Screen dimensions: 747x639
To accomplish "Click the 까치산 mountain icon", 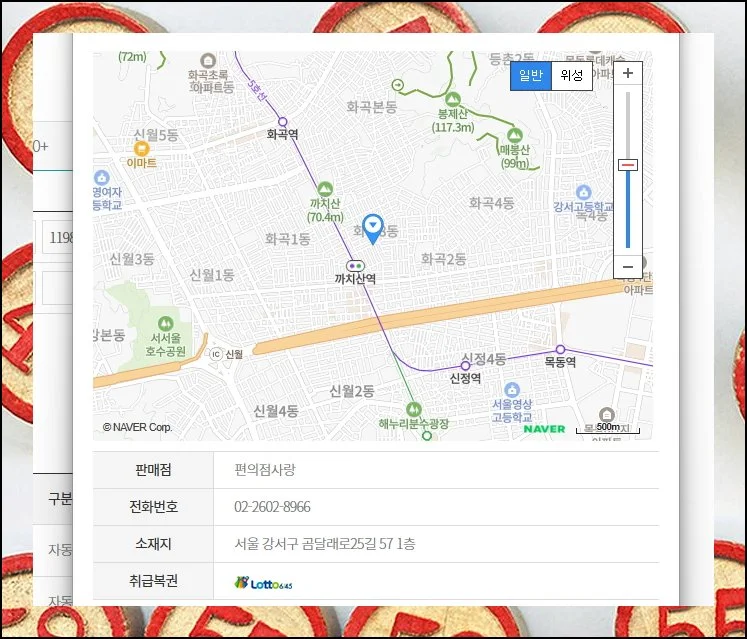I will [325, 189].
